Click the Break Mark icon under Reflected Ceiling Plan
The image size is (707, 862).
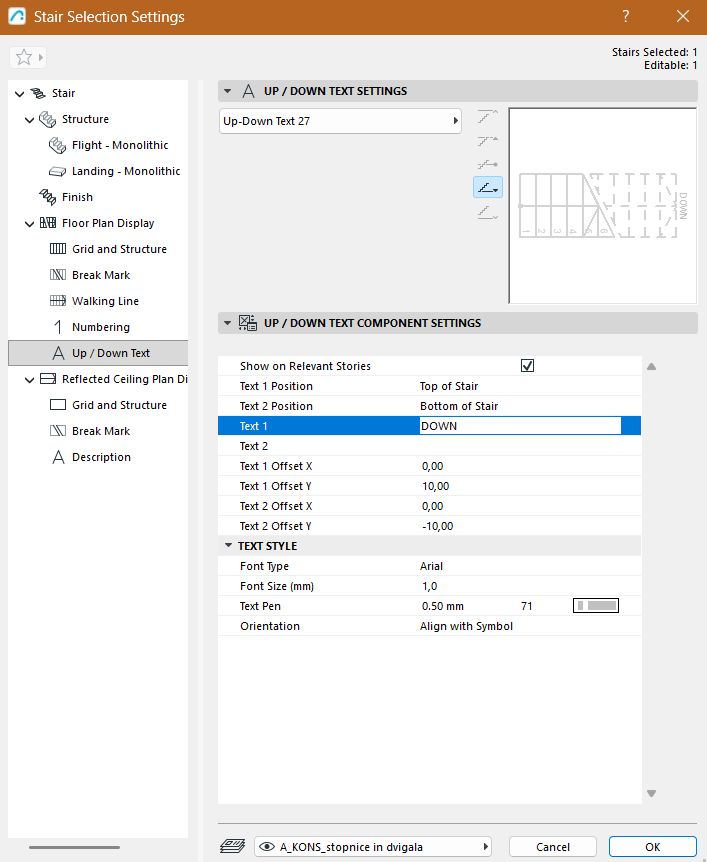tap(58, 431)
